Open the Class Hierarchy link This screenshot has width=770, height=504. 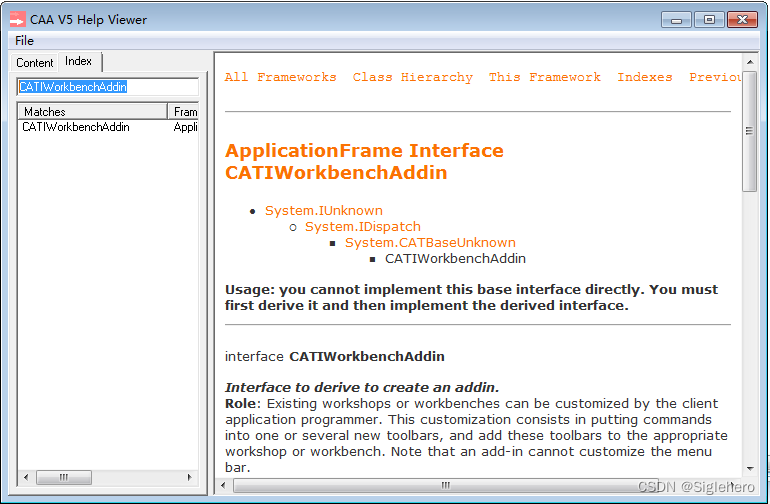[x=412, y=77]
